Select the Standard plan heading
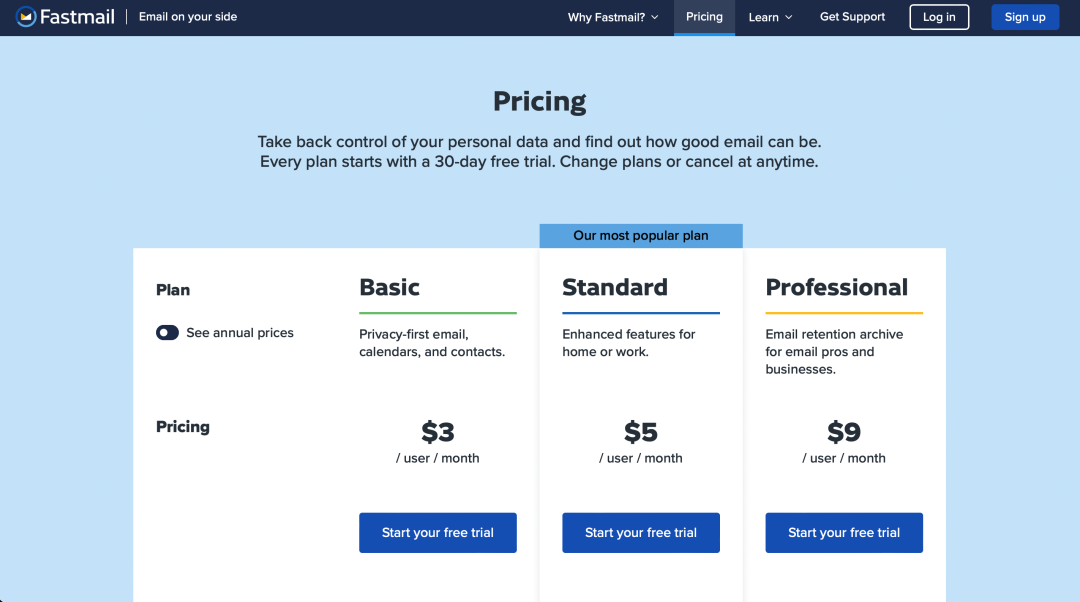The height and width of the screenshot is (602, 1080). pos(614,287)
